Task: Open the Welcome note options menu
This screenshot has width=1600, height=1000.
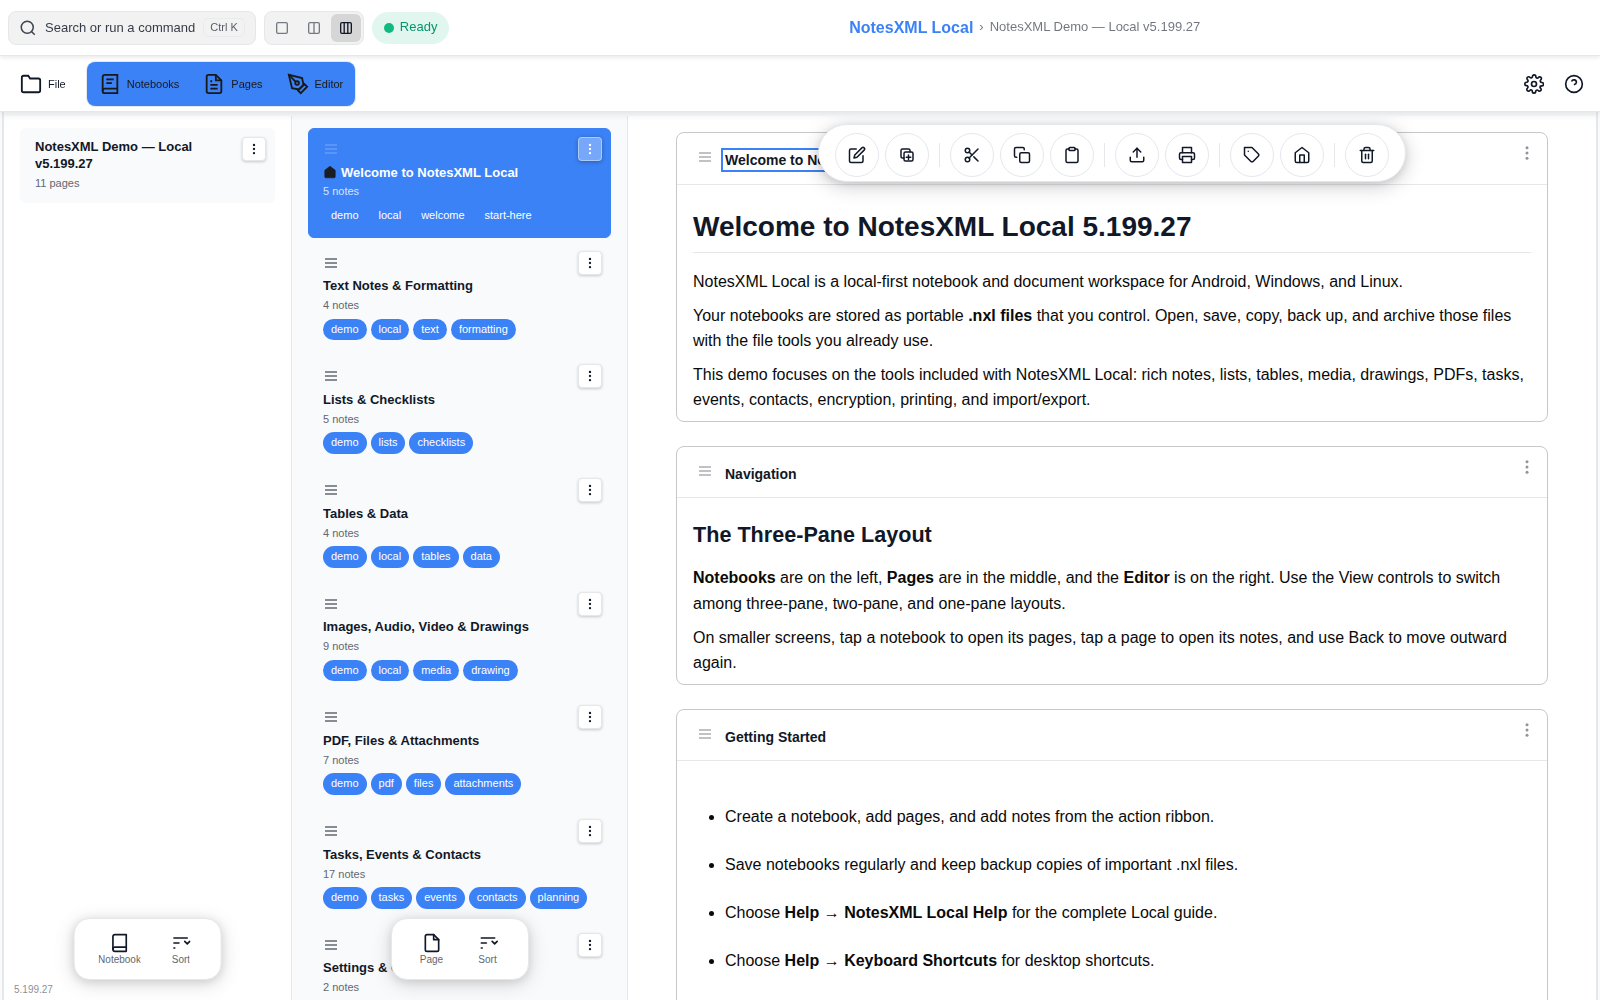Action: coord(1527,153)
